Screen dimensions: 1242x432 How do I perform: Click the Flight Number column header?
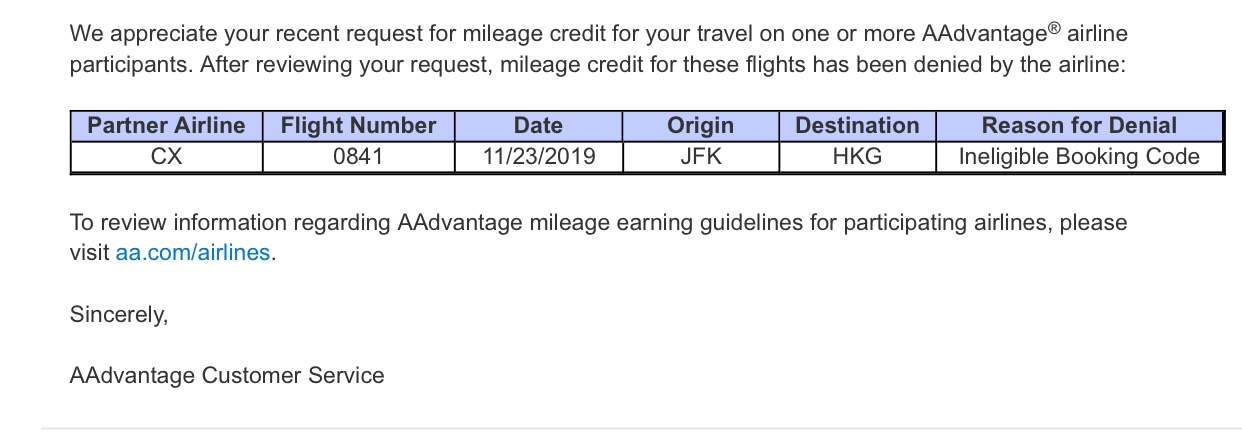click(358, 126)
